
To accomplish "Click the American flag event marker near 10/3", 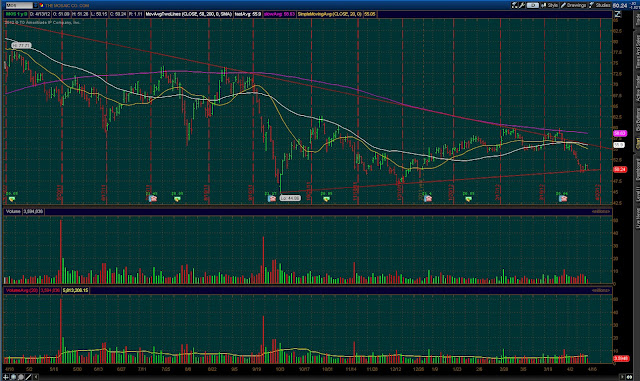I will pos(271,198).
